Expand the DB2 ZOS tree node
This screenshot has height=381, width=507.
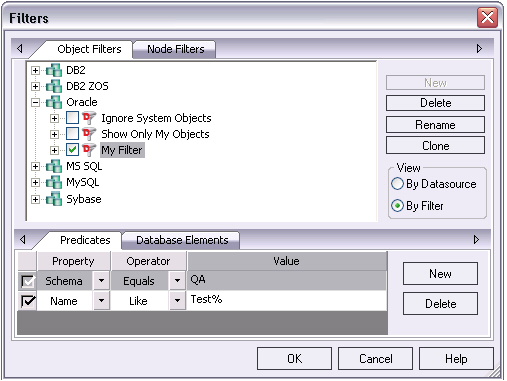tap(35, 86)
